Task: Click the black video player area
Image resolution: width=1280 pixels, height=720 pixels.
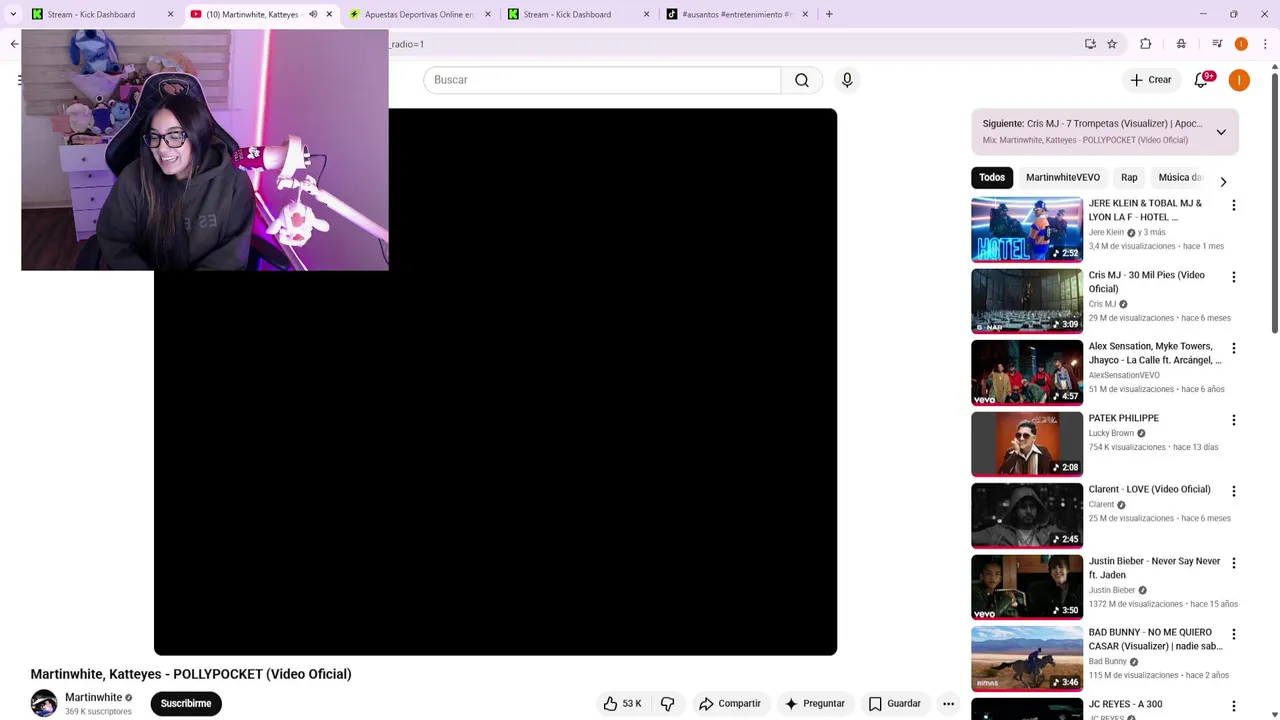Action: click(495, 382)
